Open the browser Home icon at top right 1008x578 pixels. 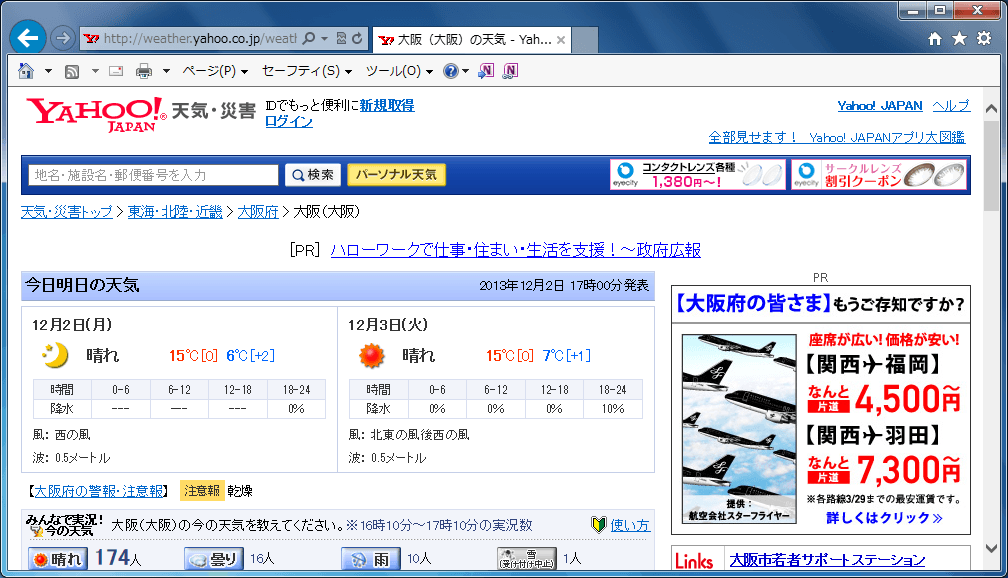(x=935, y=39)
